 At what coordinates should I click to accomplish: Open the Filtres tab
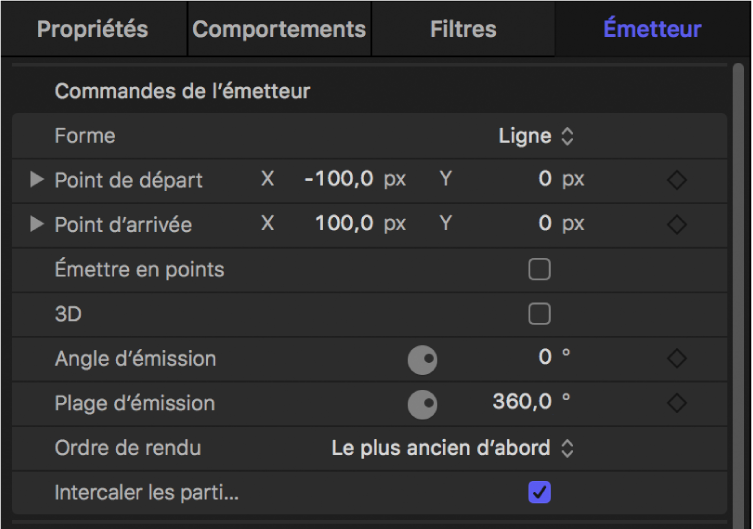point(463,29)
